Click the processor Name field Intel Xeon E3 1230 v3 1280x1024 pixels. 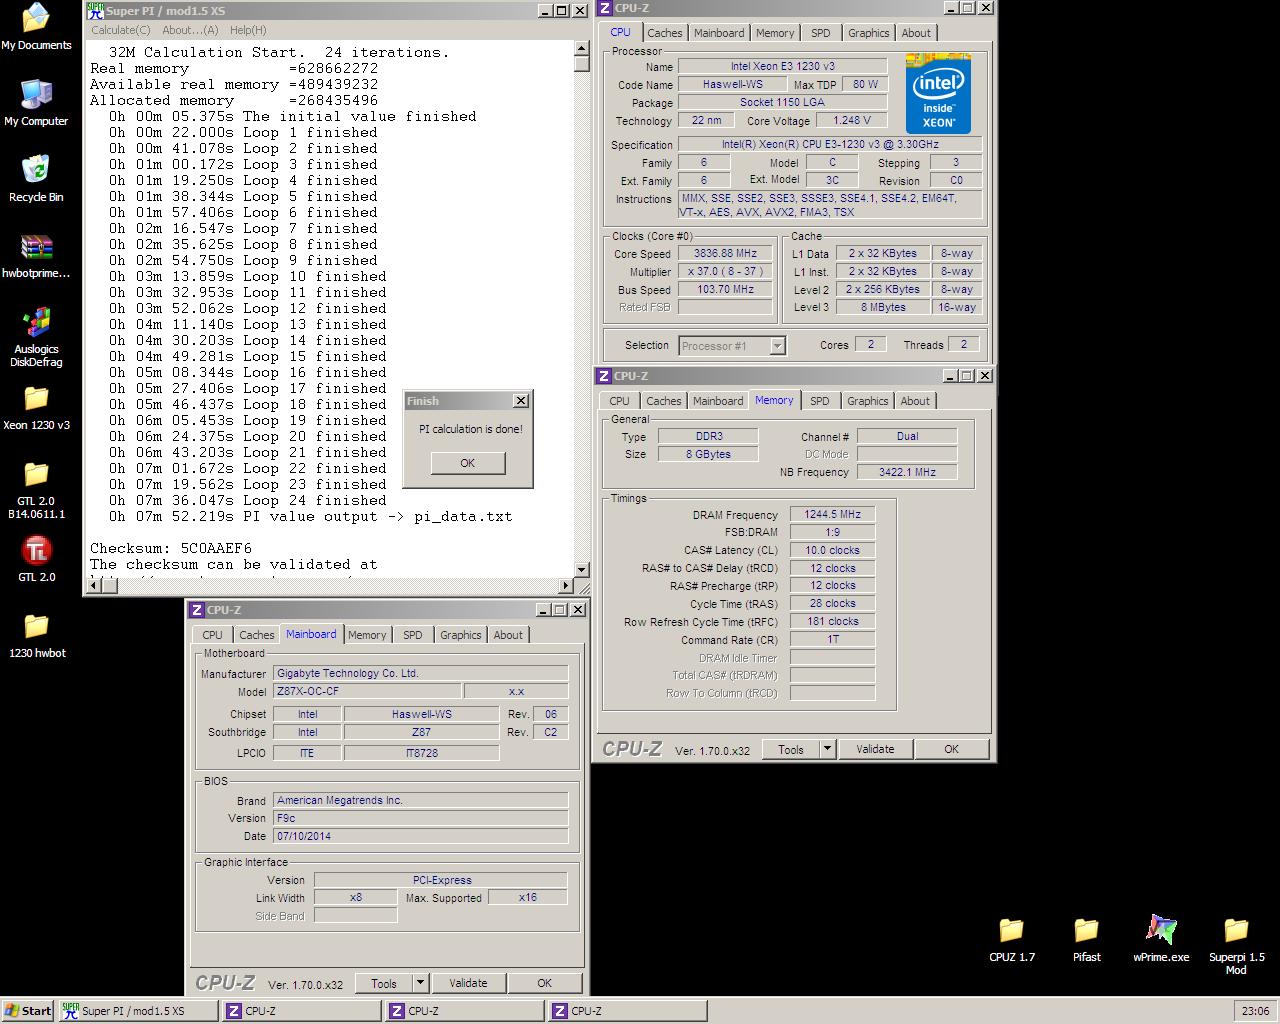(x=783, y=67)
